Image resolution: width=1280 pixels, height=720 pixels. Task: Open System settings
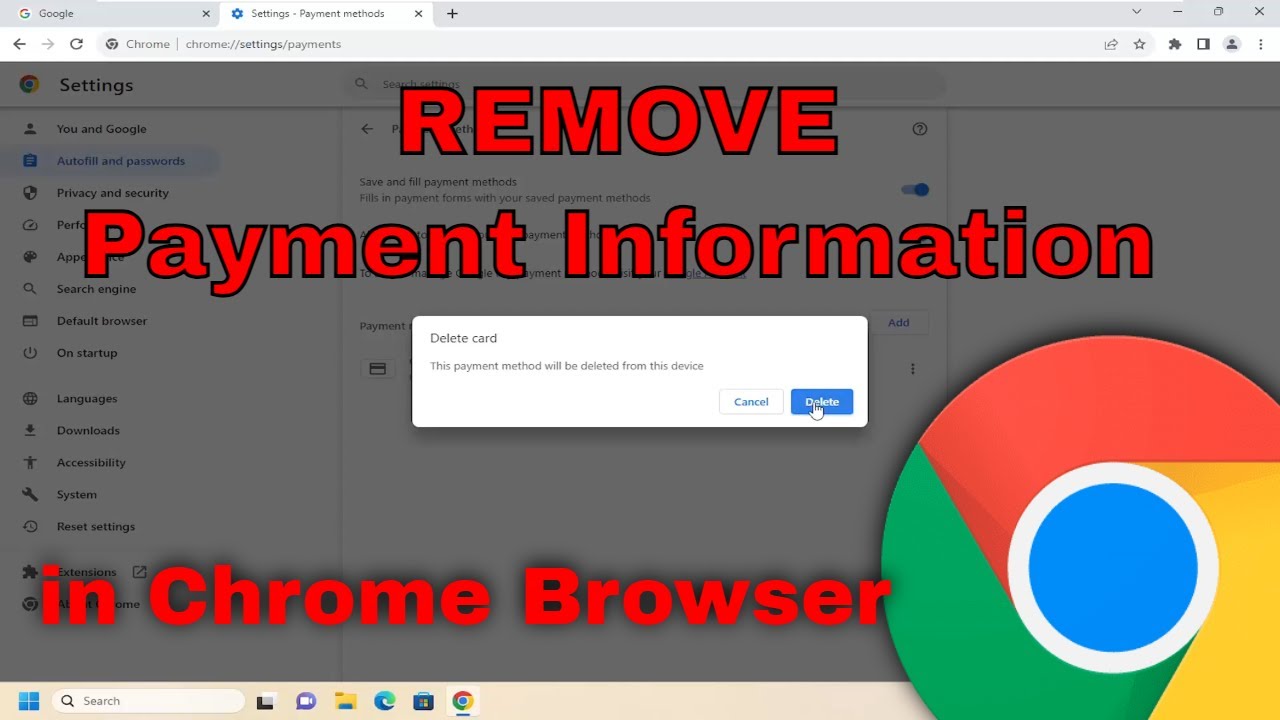[x=76, y=494]
